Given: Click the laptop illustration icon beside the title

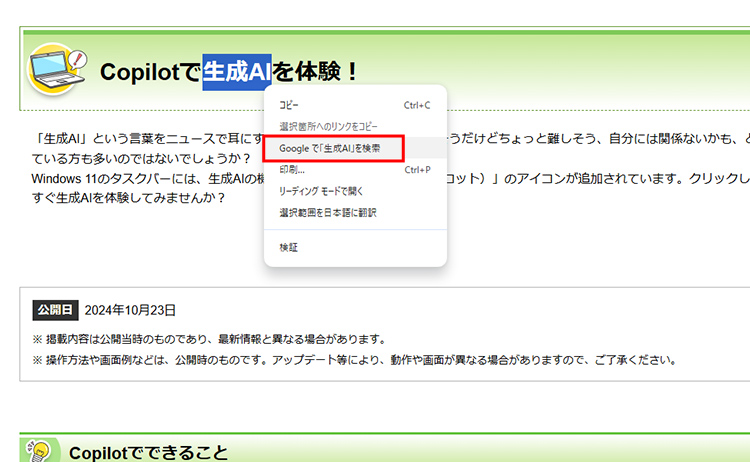Looking at the screenshot, I should [x=57, y=69].
